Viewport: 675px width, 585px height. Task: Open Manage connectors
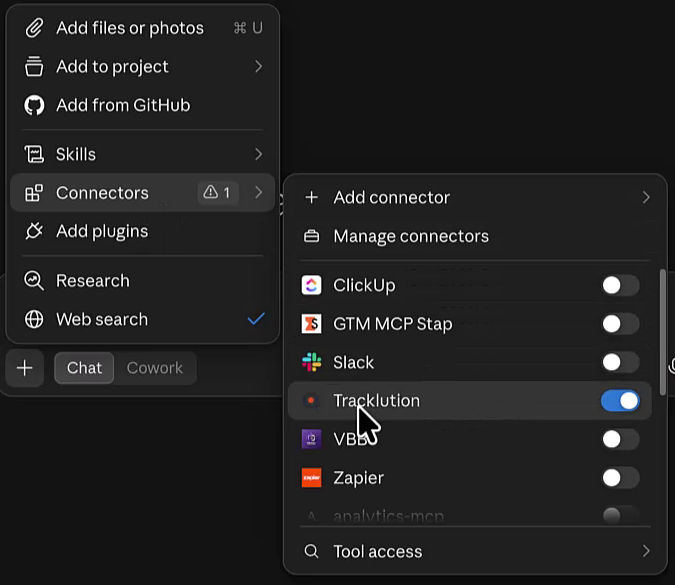click(475, 236)
